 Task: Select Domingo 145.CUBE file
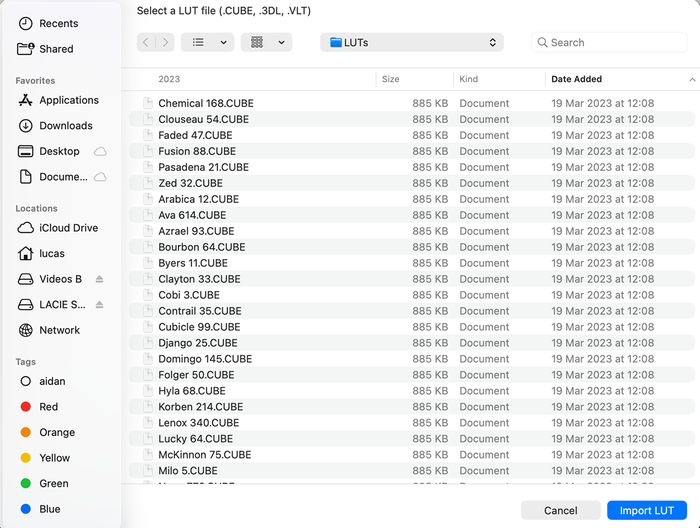(x=412, y=359)
